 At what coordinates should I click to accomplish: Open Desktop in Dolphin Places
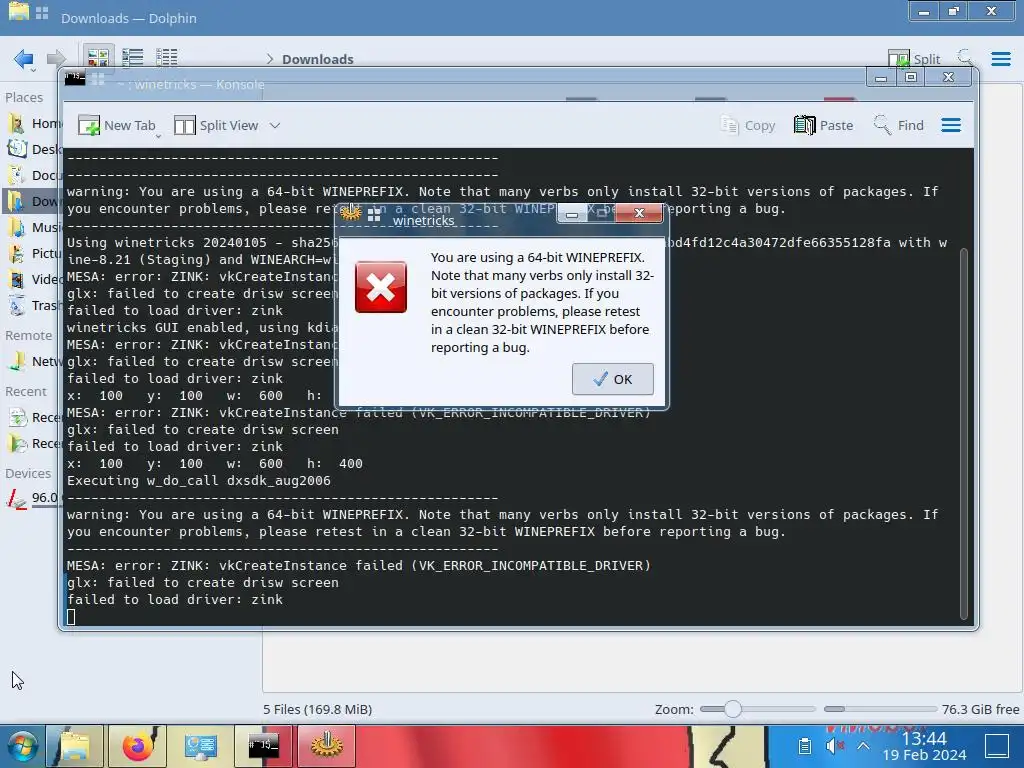coord(33,150)
